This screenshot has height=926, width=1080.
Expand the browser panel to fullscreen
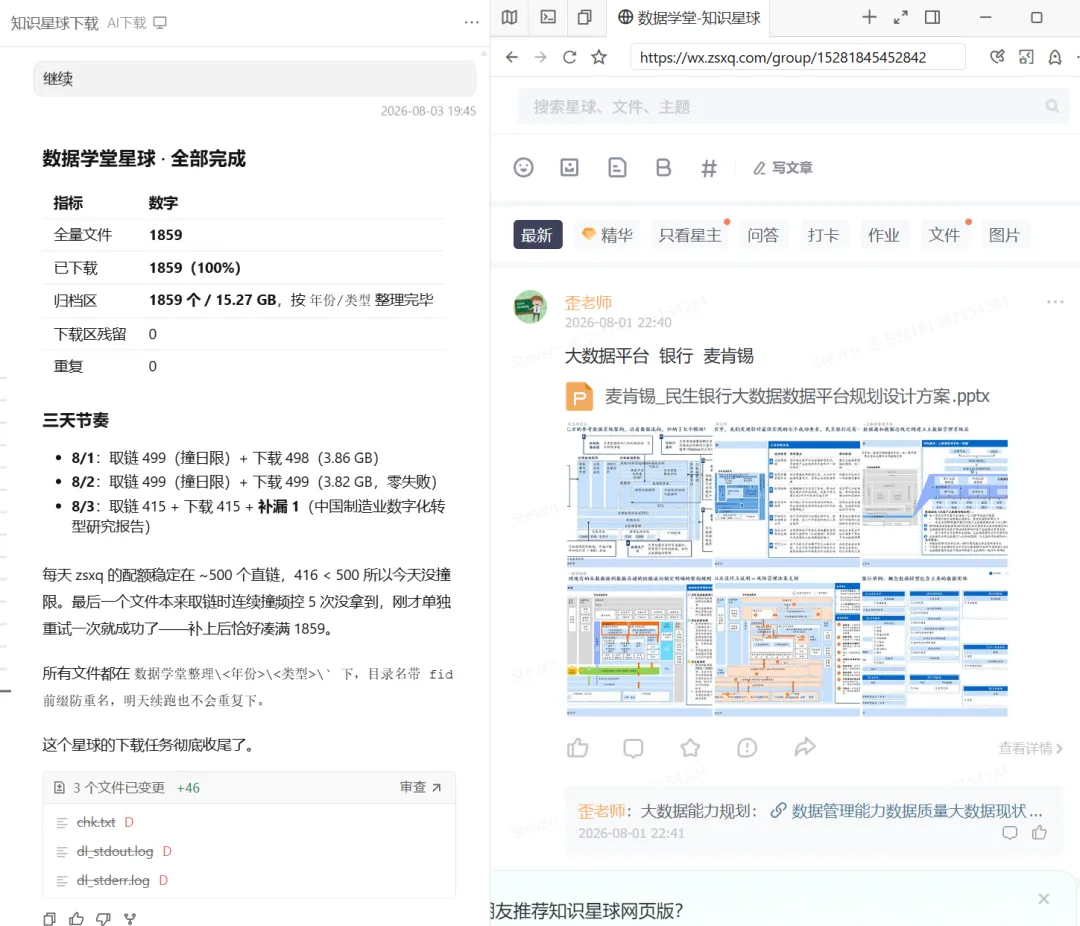pos(901,17)
